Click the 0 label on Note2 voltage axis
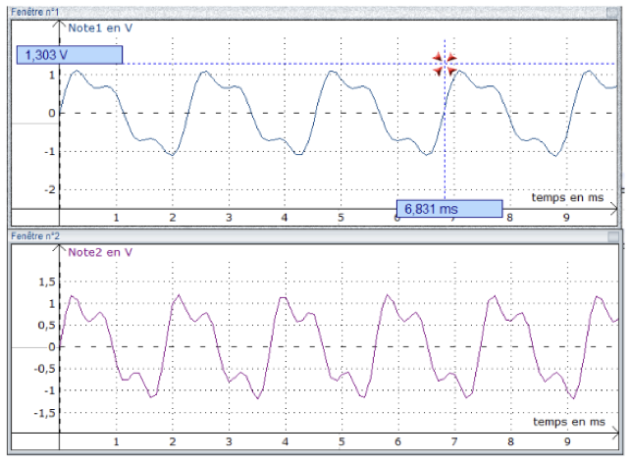 pyautogui.click(x=50, y=347)
